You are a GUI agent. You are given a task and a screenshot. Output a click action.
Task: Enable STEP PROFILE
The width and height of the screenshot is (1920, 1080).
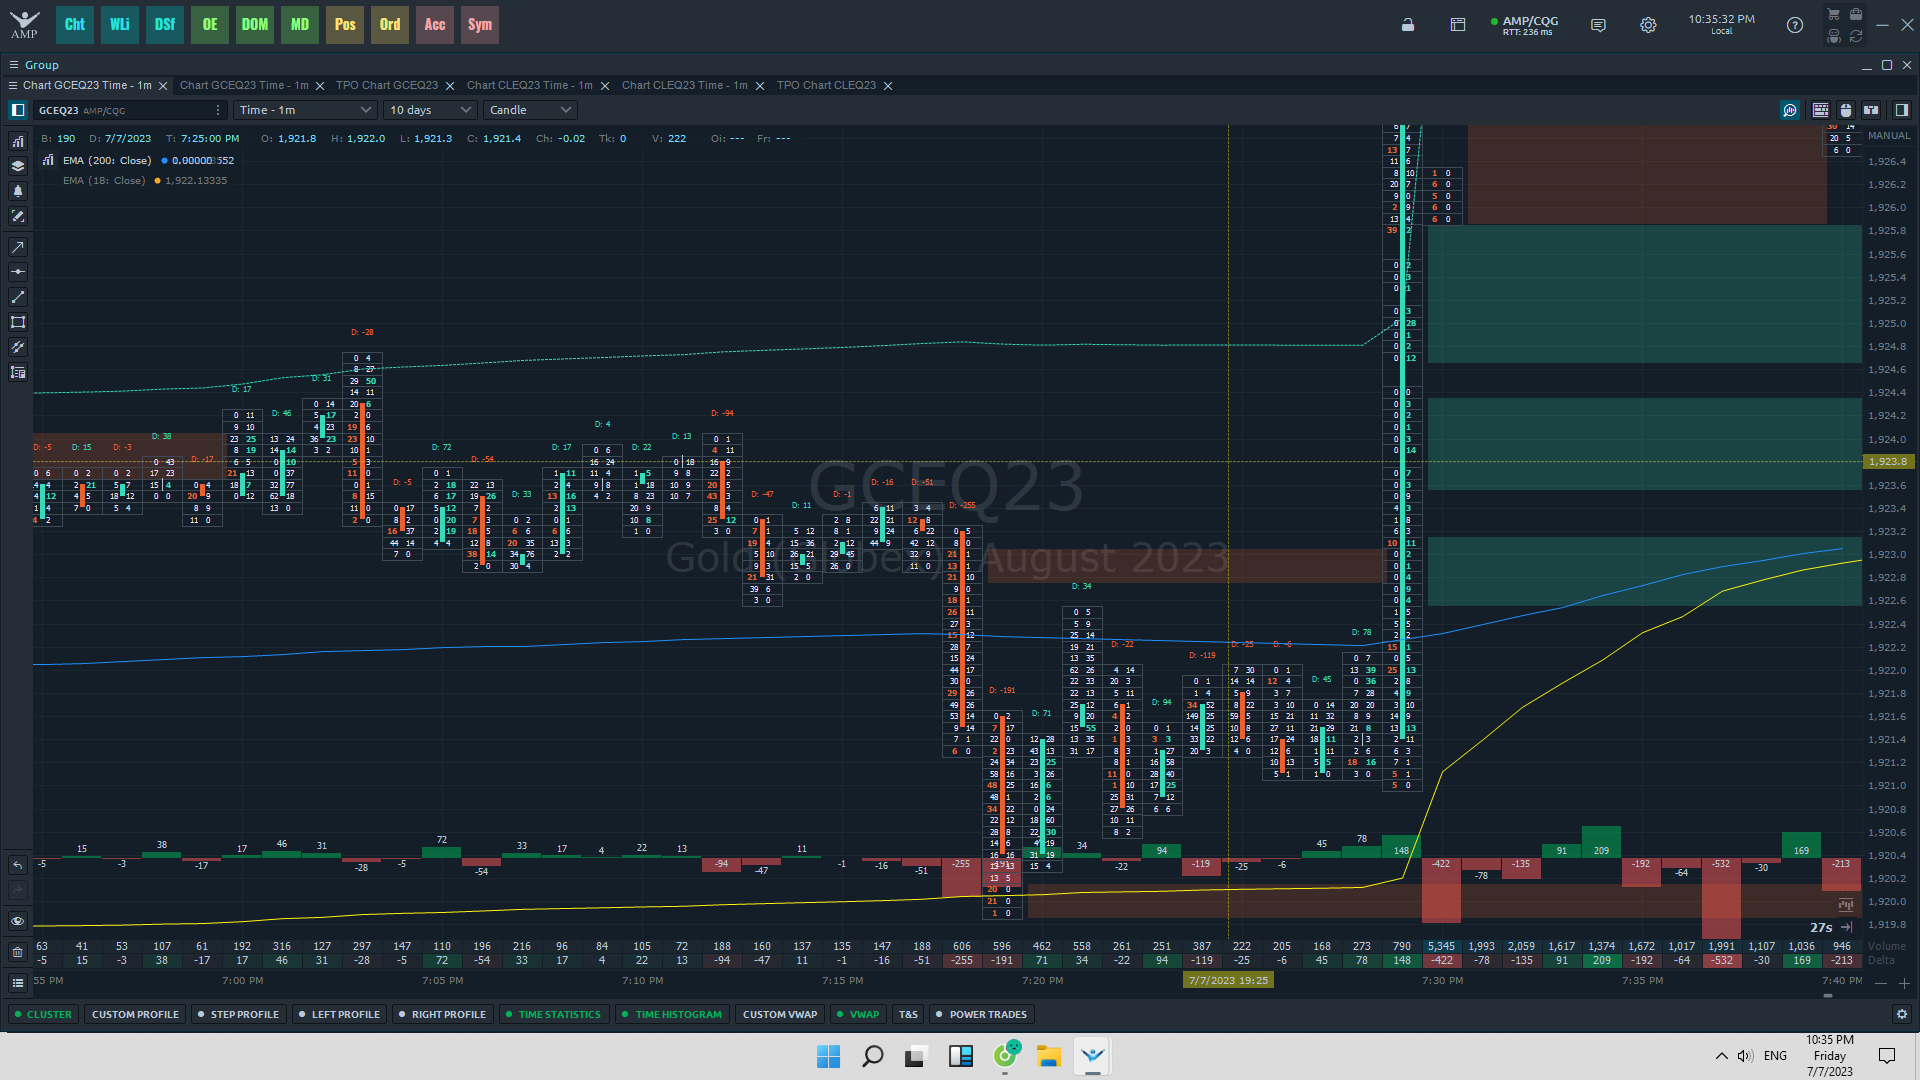point(238,1014)
